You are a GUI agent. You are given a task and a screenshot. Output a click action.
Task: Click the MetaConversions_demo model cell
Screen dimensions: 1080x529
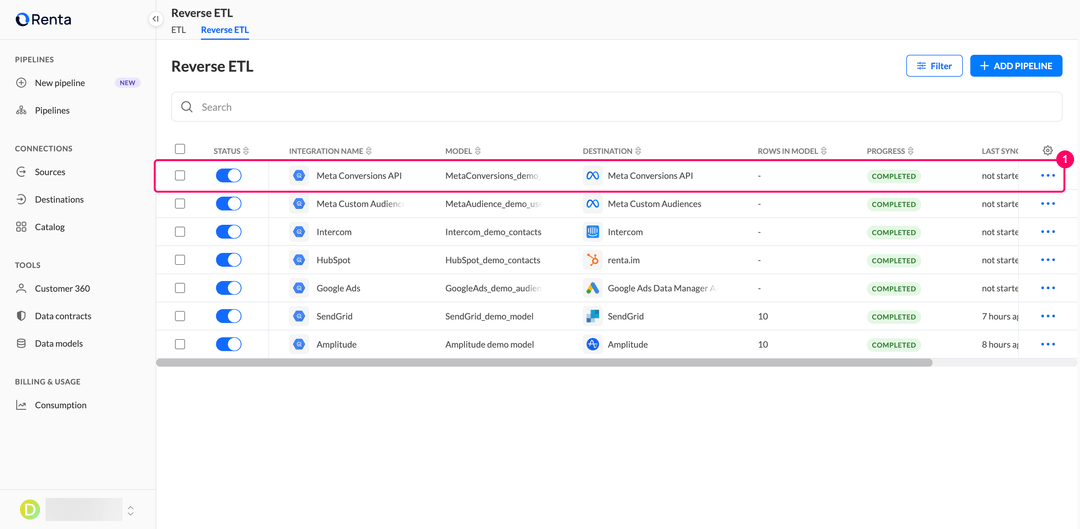click(493, 176)
